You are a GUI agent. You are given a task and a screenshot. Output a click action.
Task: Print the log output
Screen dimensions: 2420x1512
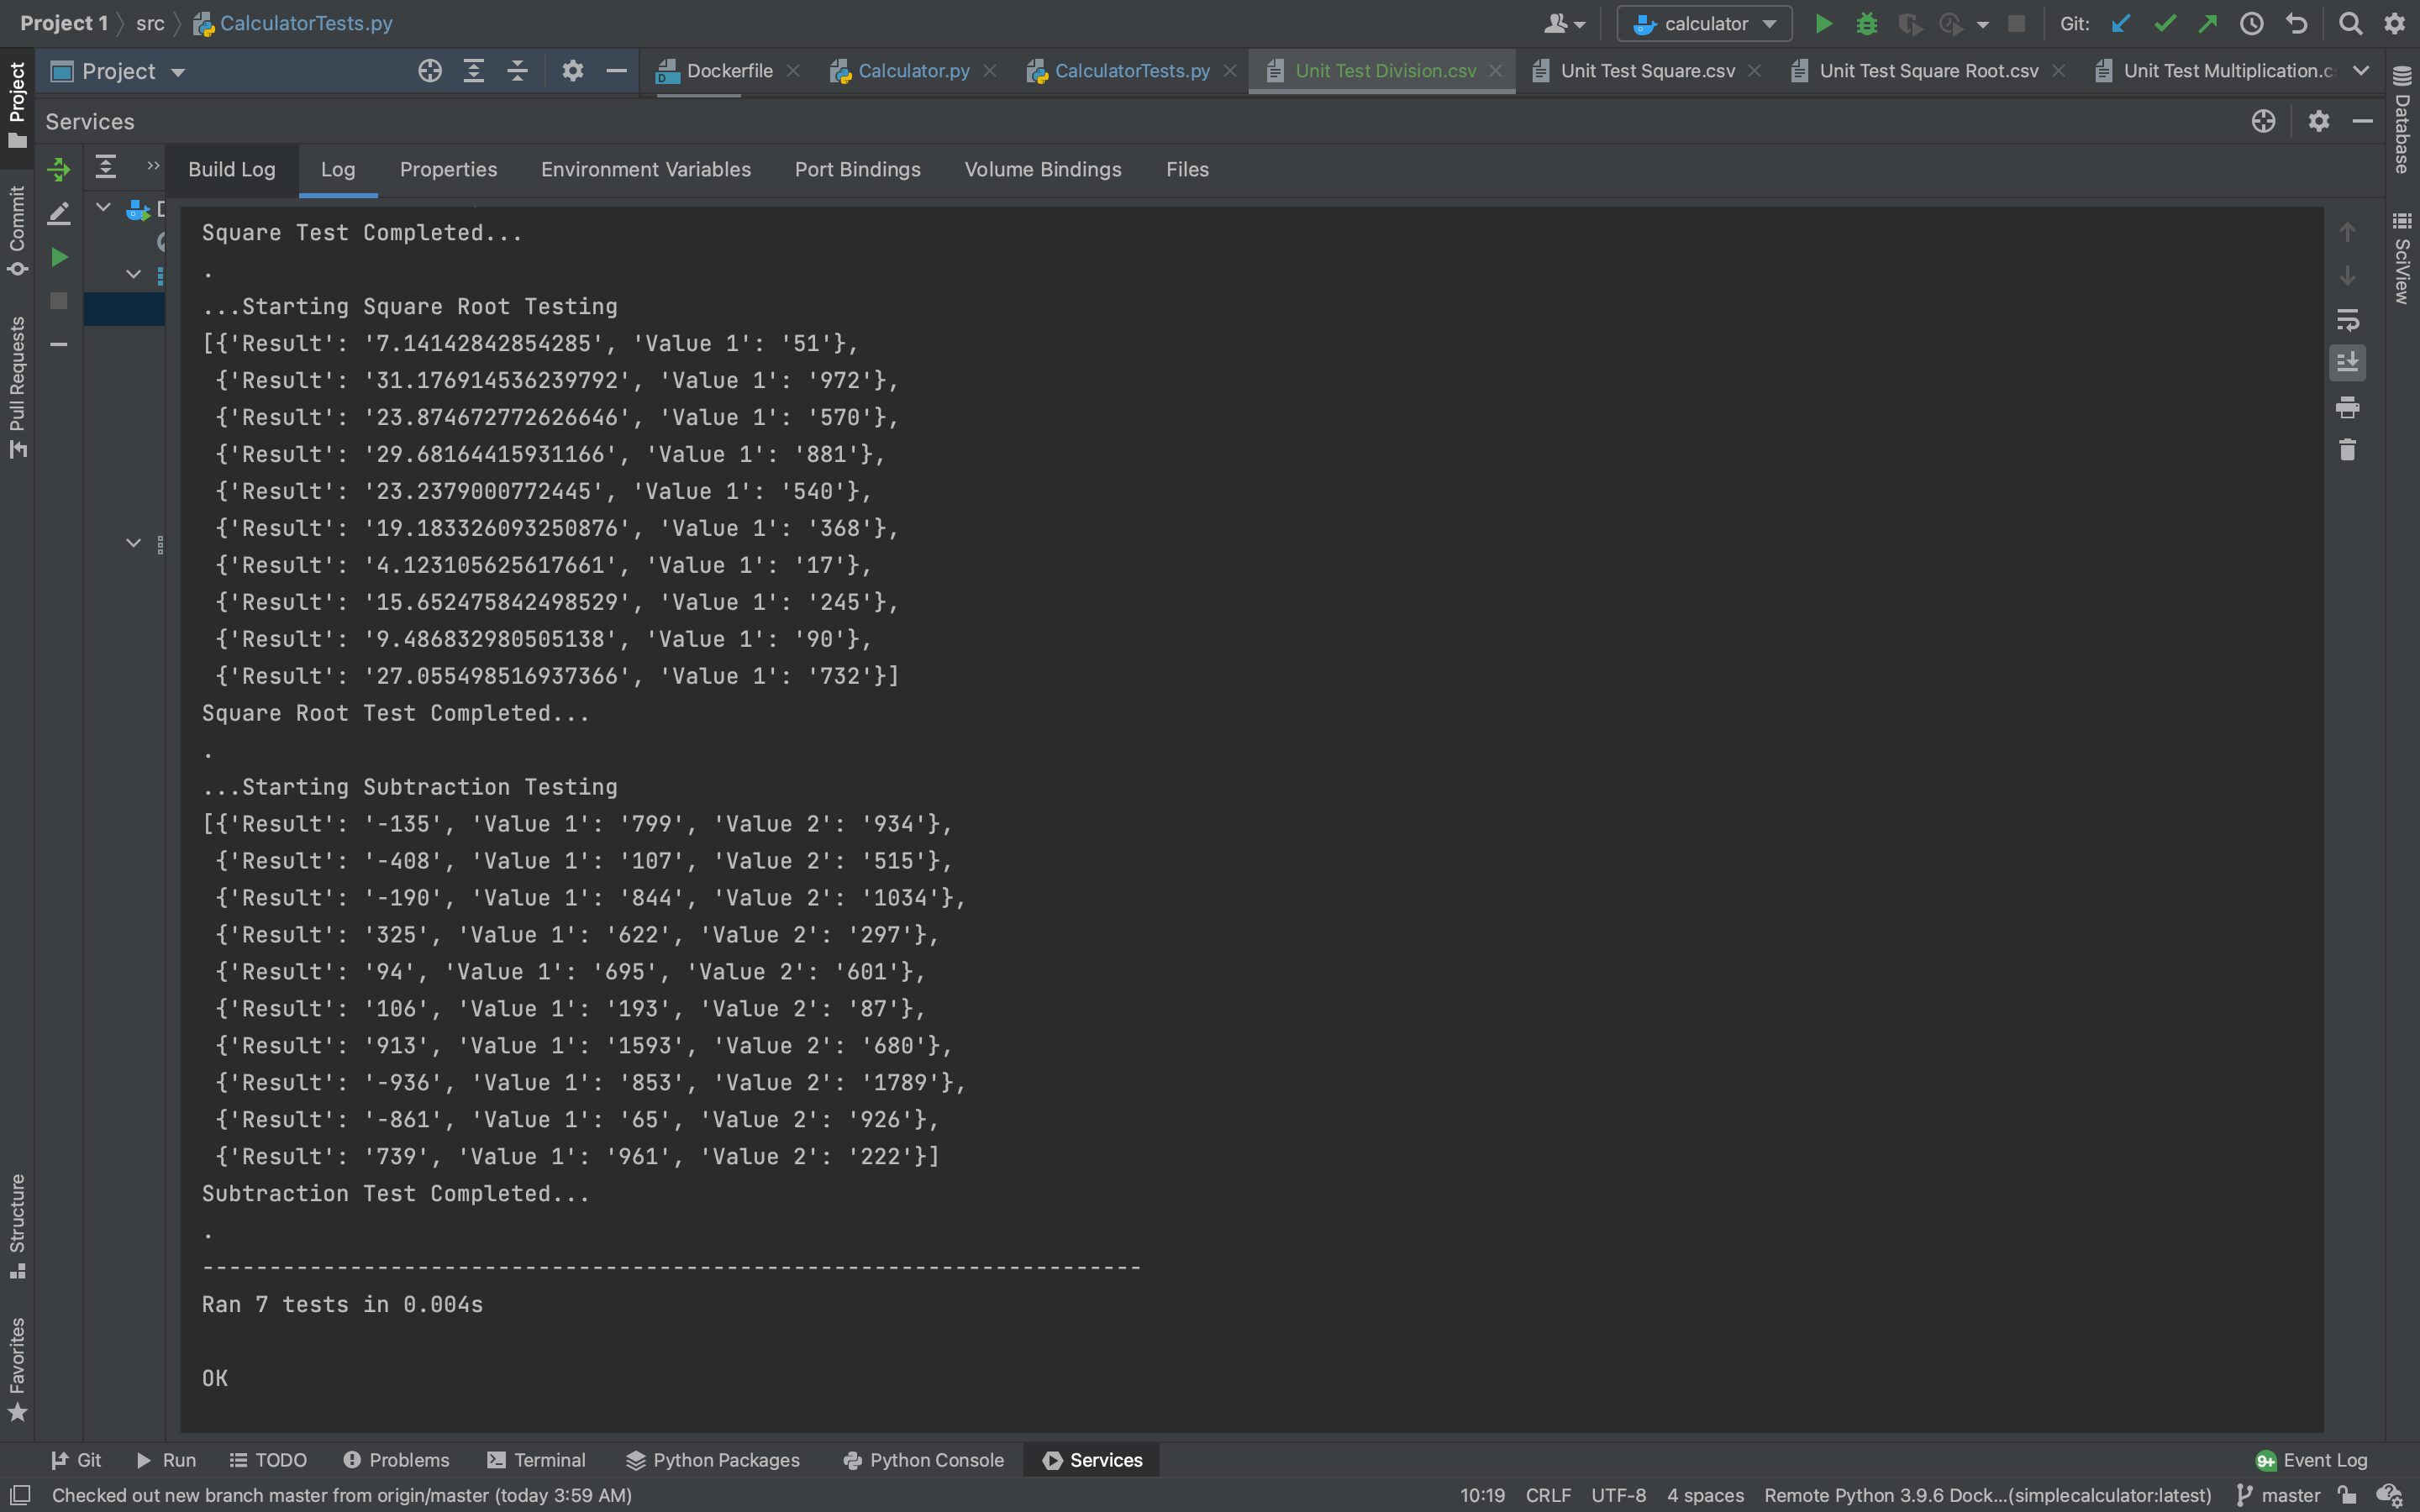[2347, 407]
